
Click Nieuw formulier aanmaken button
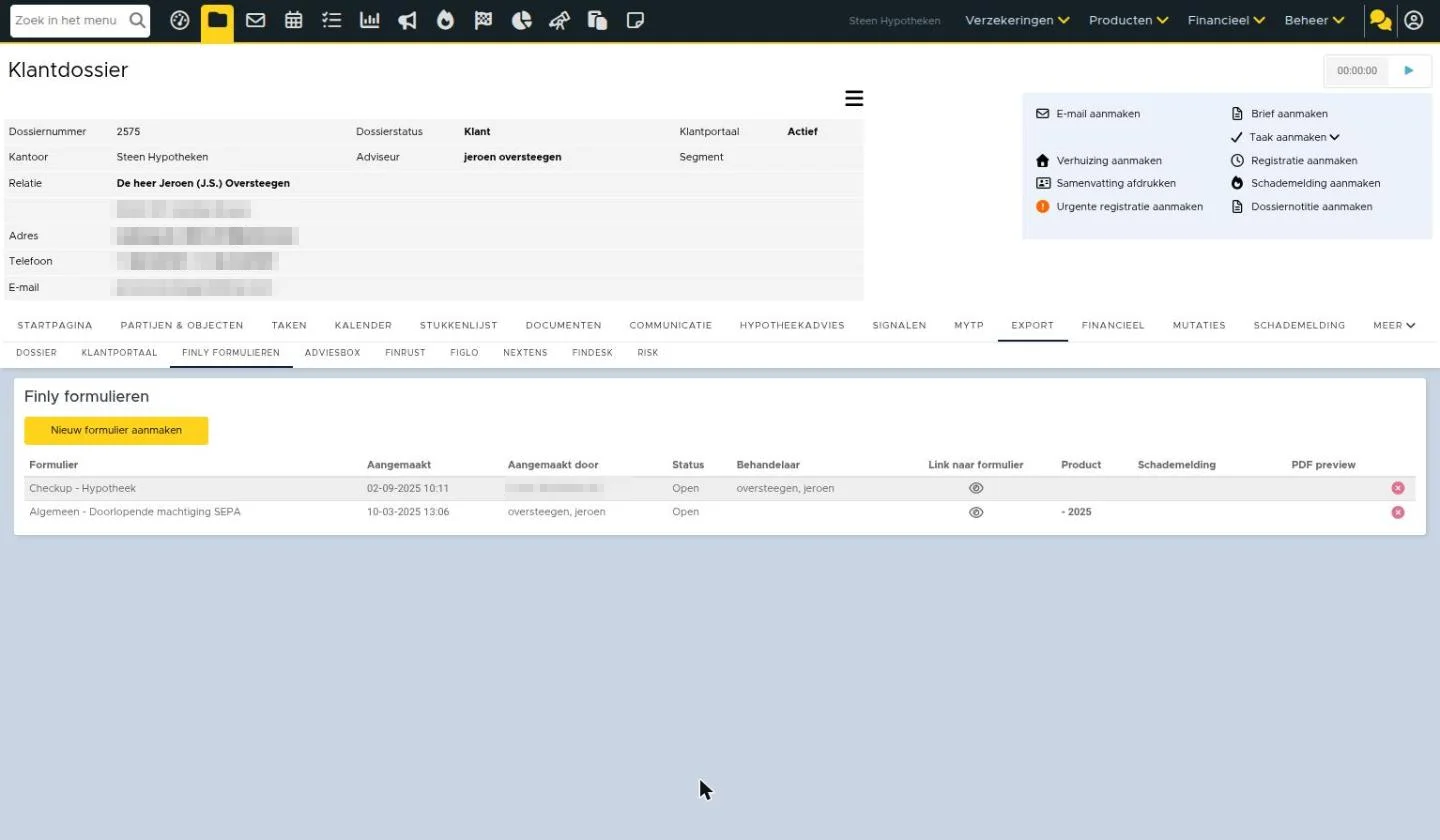116,430
